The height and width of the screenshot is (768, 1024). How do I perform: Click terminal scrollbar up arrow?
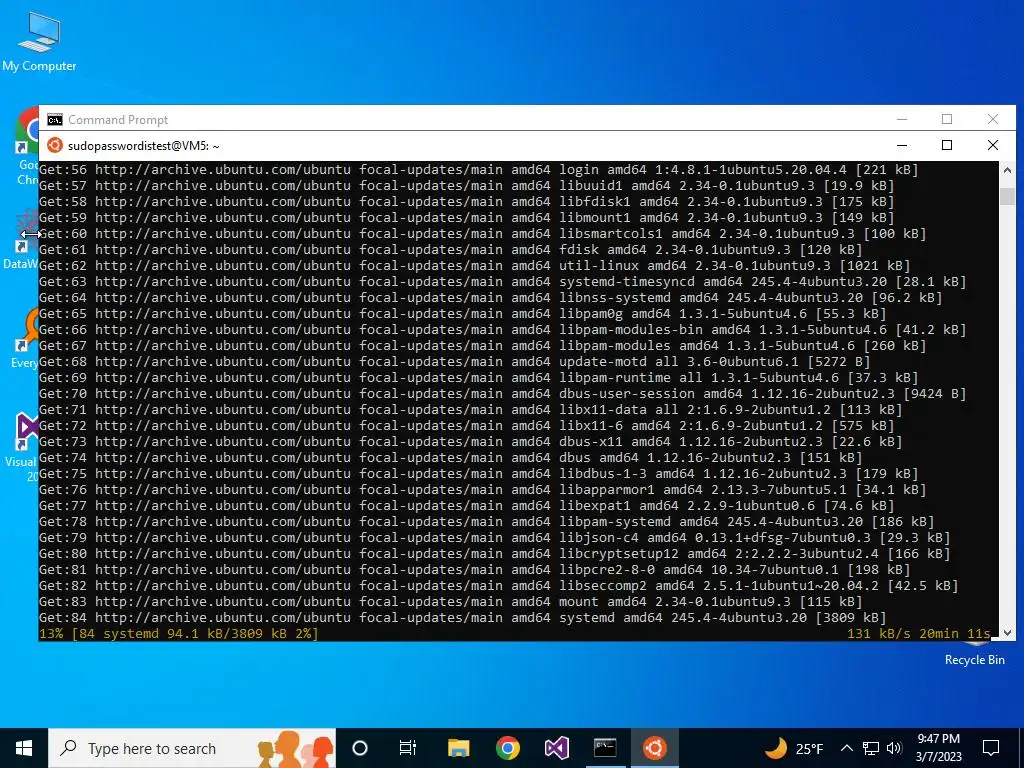click(1007, 168)
